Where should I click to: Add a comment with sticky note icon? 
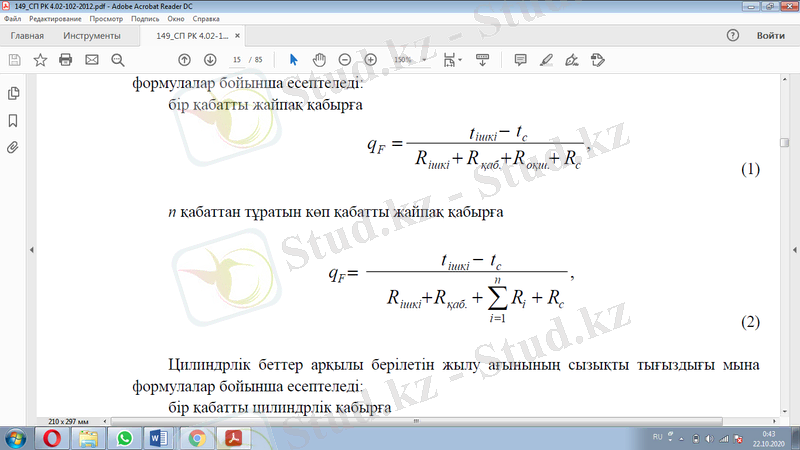(520, 60)
